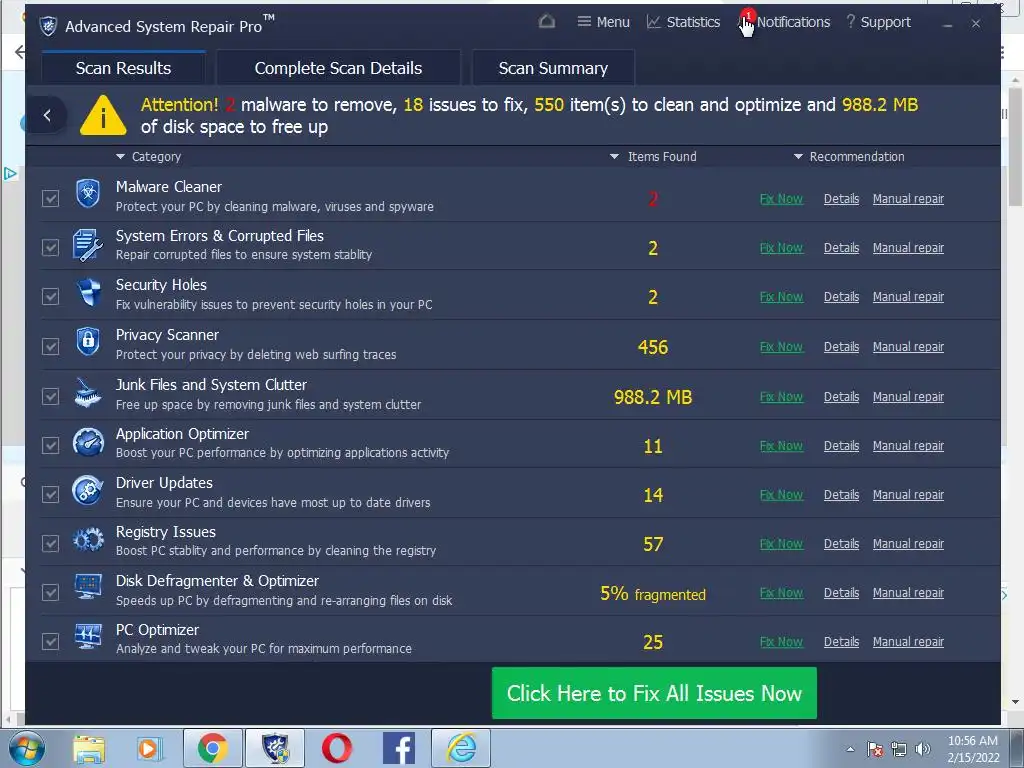The width and height of the screenshot is (1024, 768).
Task: Uncheck the Registry Issues checkbox
Action: click(x=50, y=543)
